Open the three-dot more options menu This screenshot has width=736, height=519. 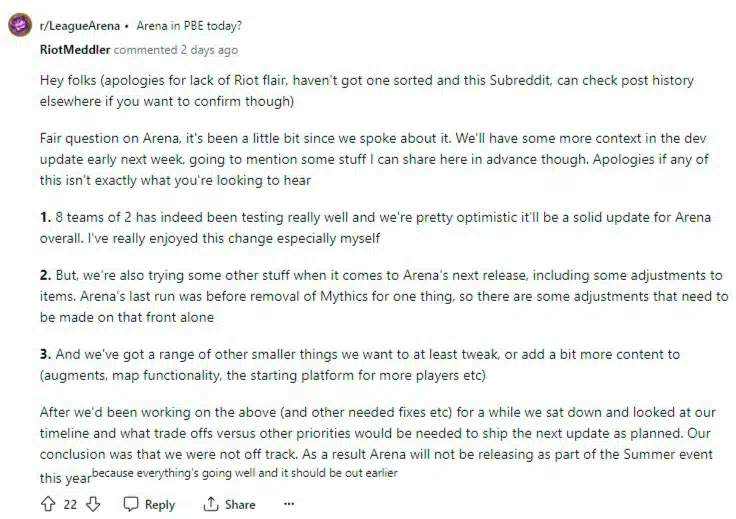point(289,504)
